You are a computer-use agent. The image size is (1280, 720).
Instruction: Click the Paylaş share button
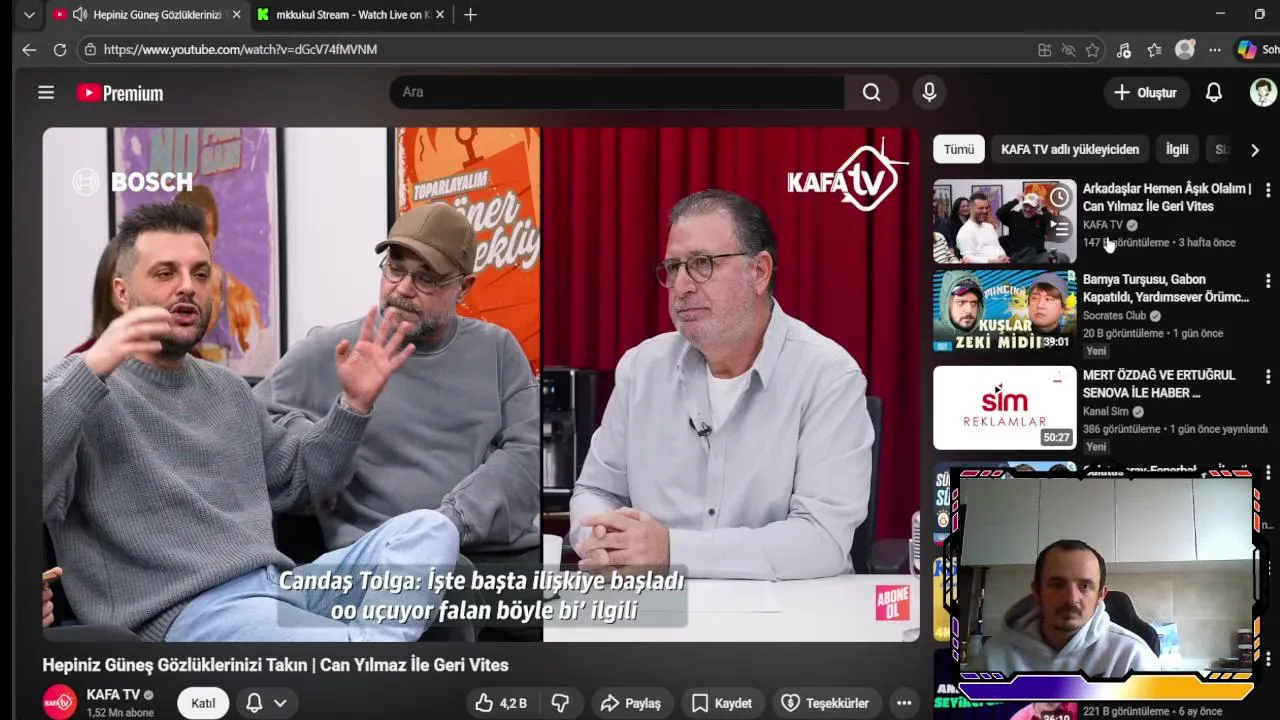(x=630, y=703)
